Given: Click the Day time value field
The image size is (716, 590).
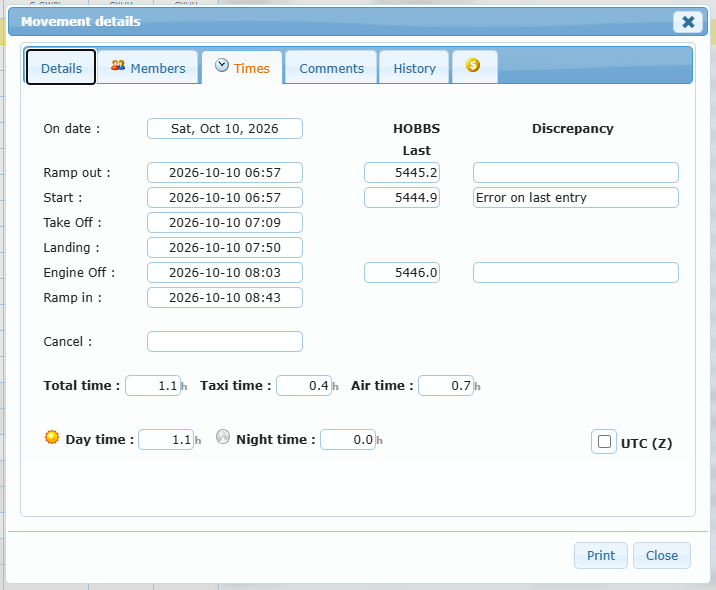Looking at the screenshot, I should (x=166, y=439).
